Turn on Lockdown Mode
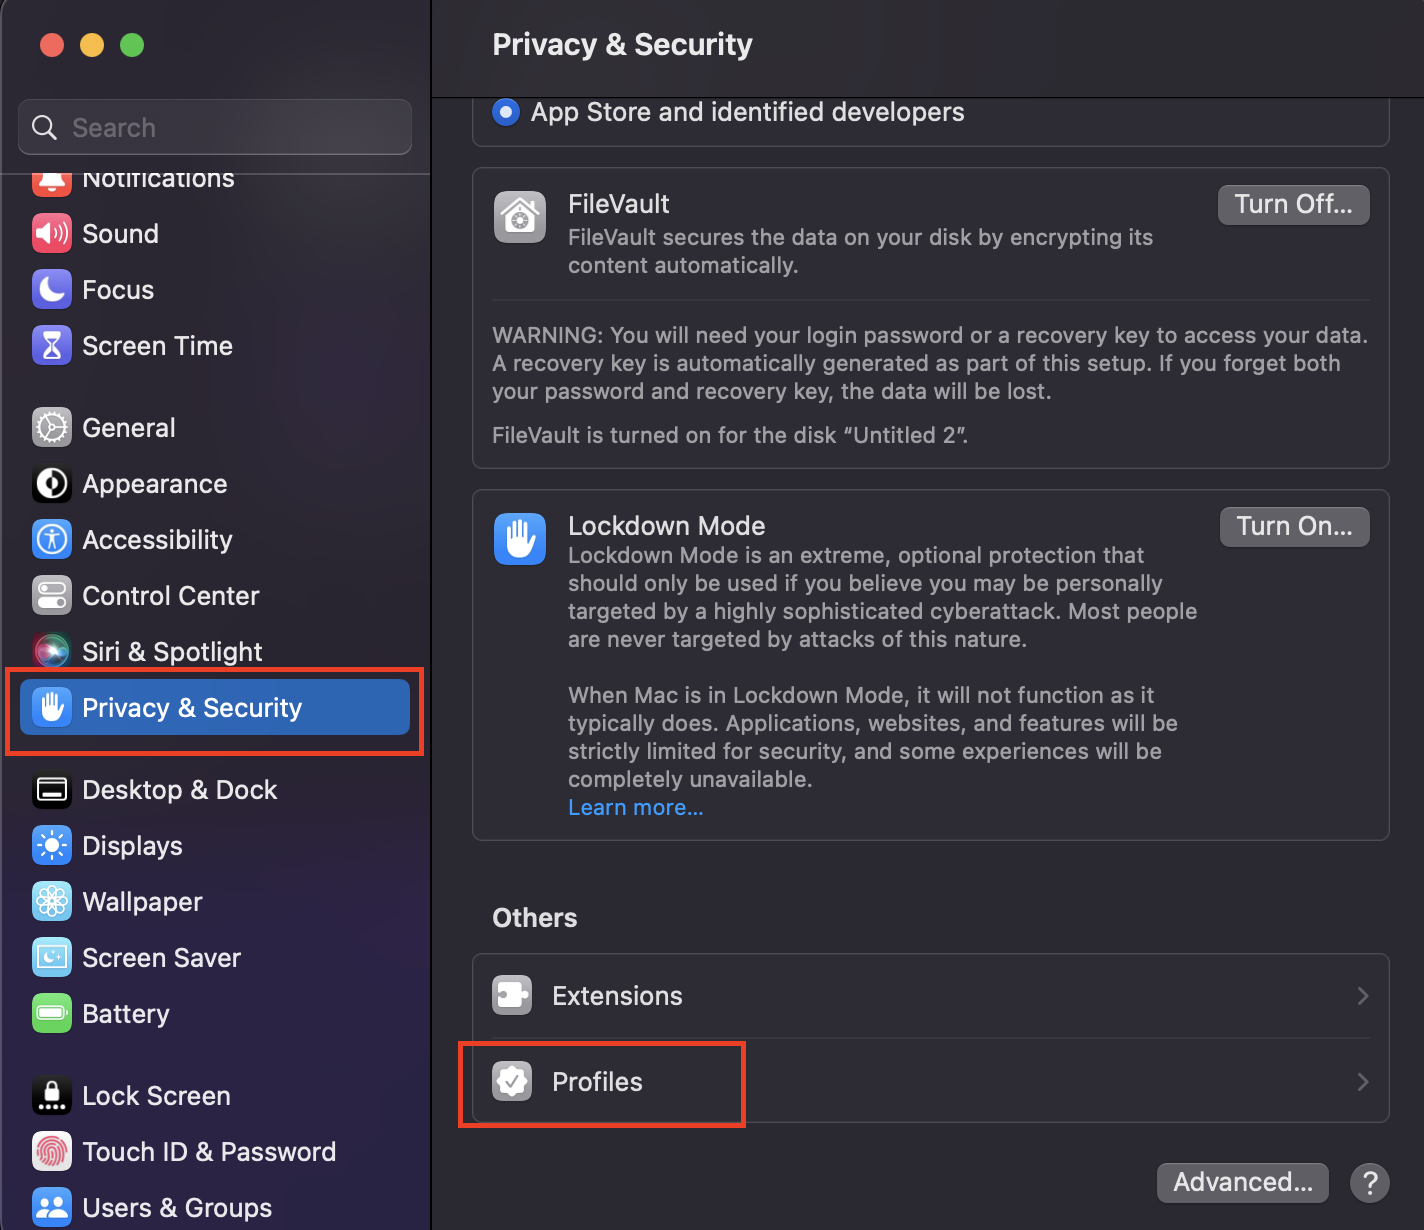The width and height of the screenshot is (1424, 1230). (1294, 526)
